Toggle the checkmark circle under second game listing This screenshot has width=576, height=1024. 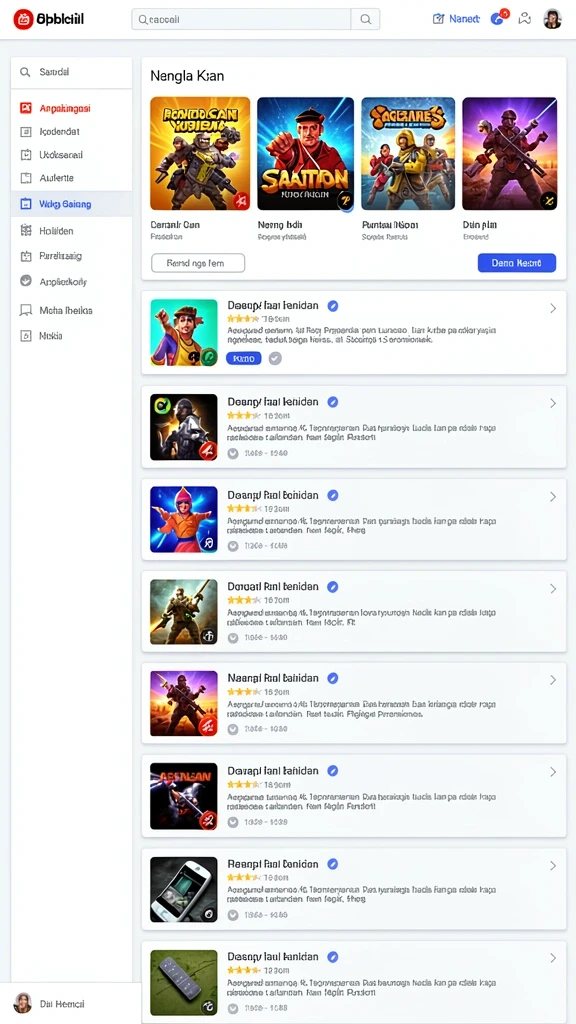click(232, 453)
